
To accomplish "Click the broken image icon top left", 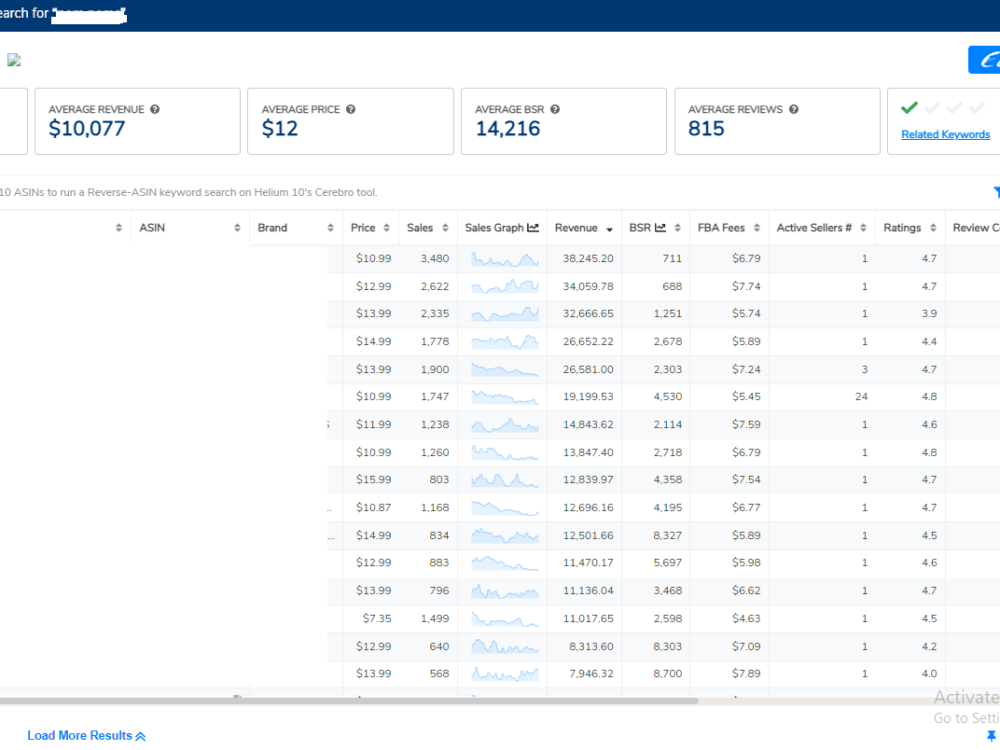I will [14, 60].
